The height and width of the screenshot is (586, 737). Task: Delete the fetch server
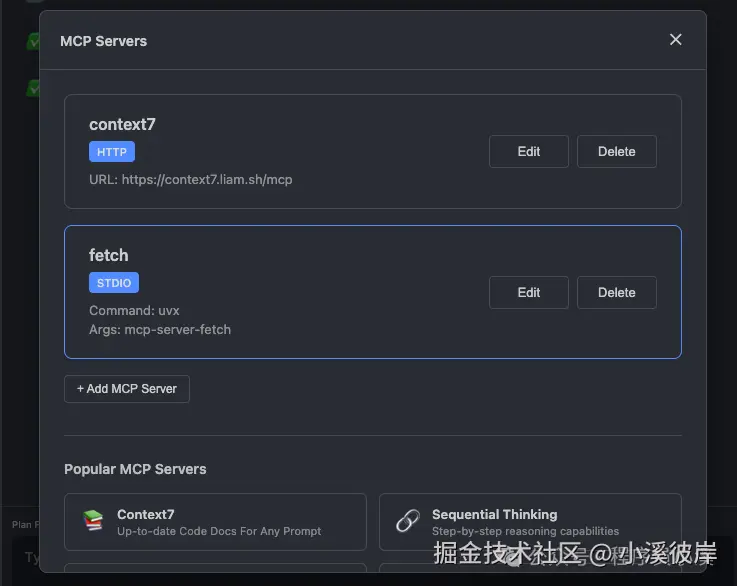(x=617, y=292)
